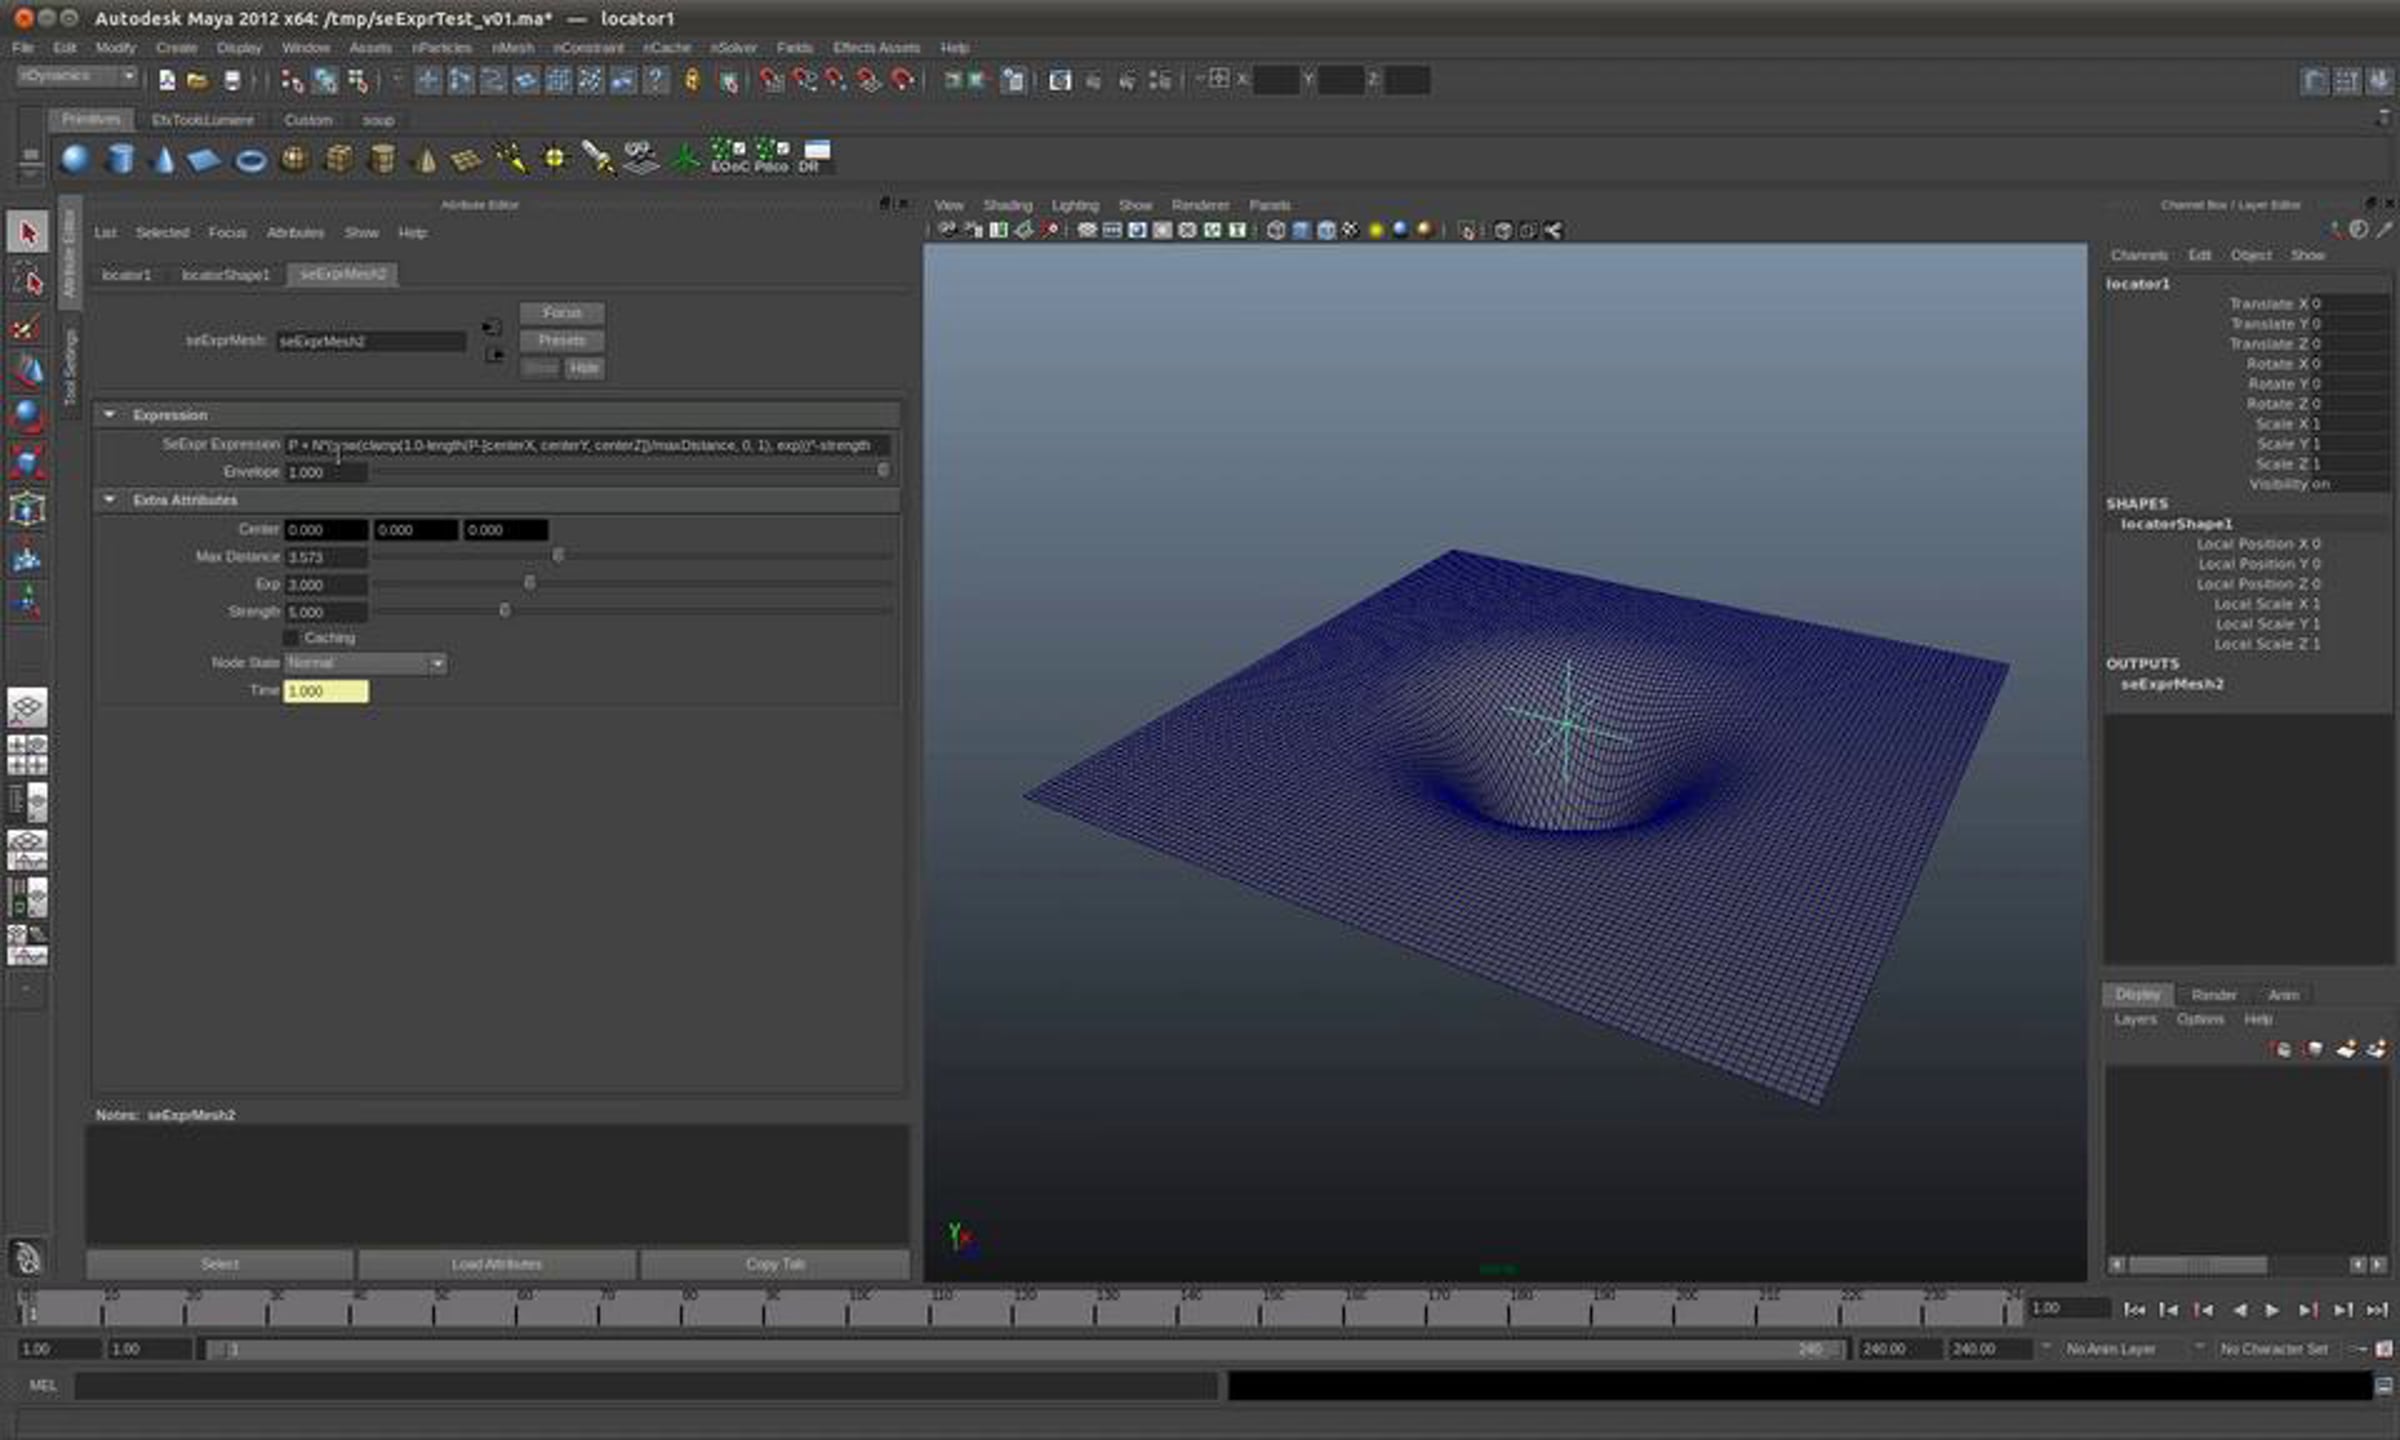Collapse the Extra Attributes section
Image resolution: width=2400 pixels, height=1440 pixels.
110,499
